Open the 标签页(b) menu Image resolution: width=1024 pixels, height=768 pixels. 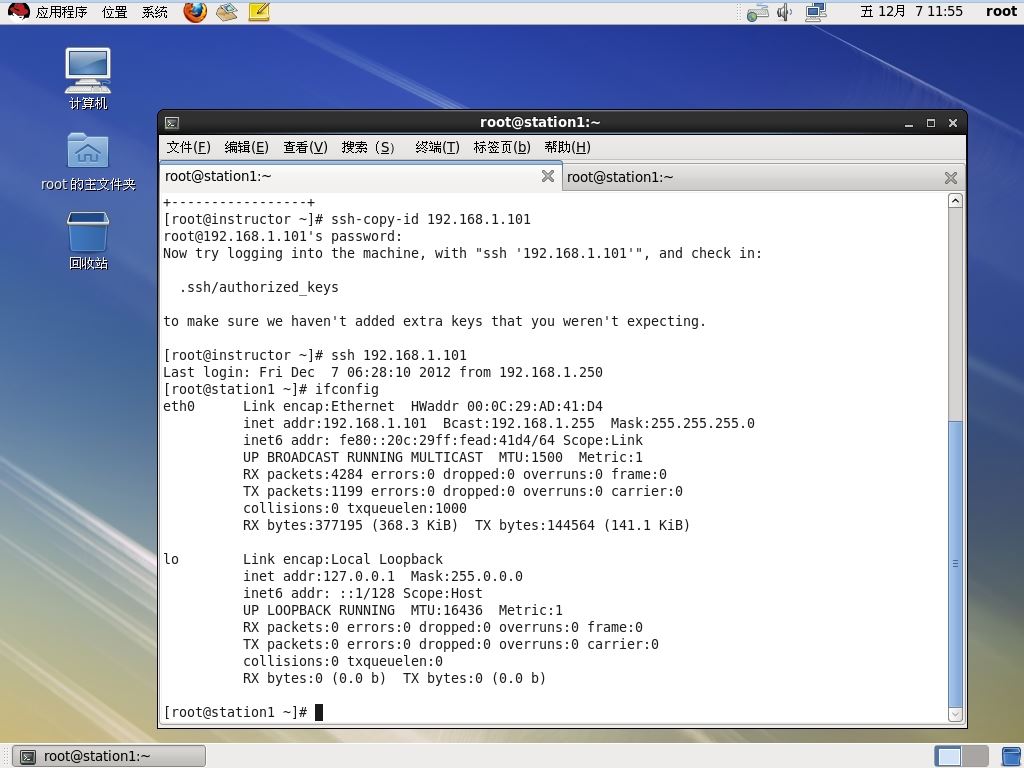pyautogui.click(x=502, y=147)
